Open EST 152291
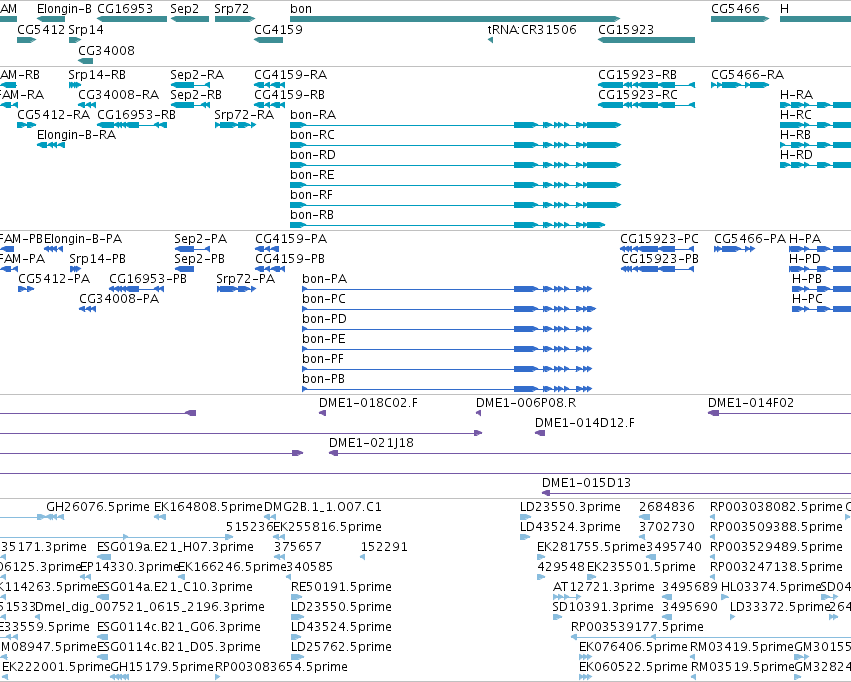The height and width of the screenshot is (682, 851). 363,557
